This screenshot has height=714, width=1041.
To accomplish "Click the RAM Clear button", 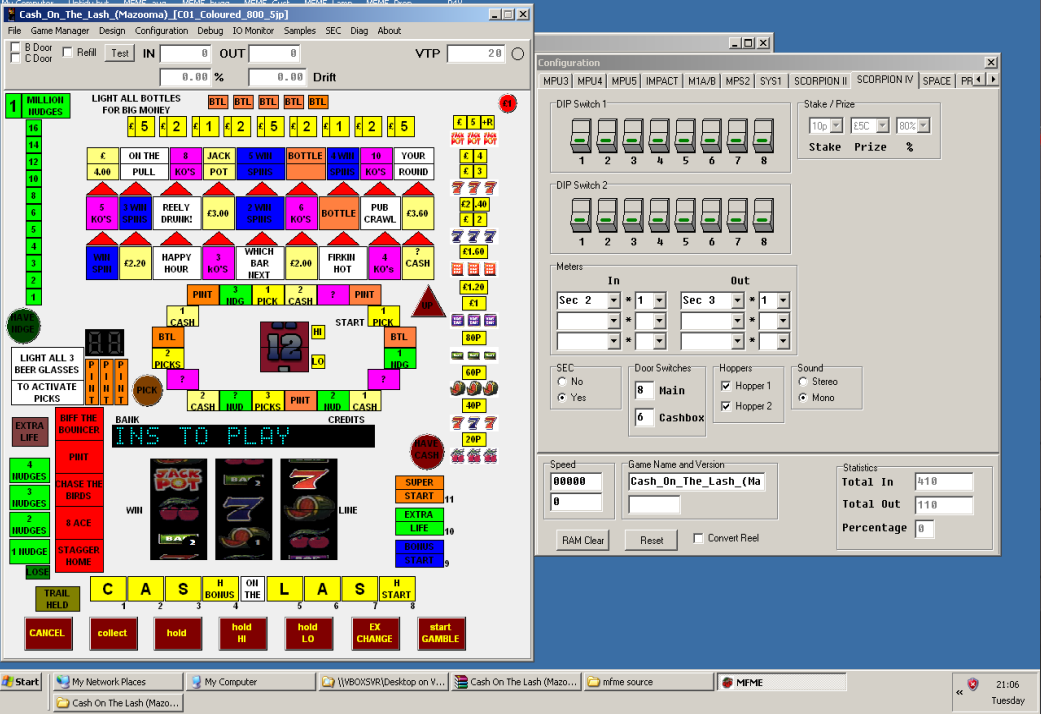I will coord(583,540).
